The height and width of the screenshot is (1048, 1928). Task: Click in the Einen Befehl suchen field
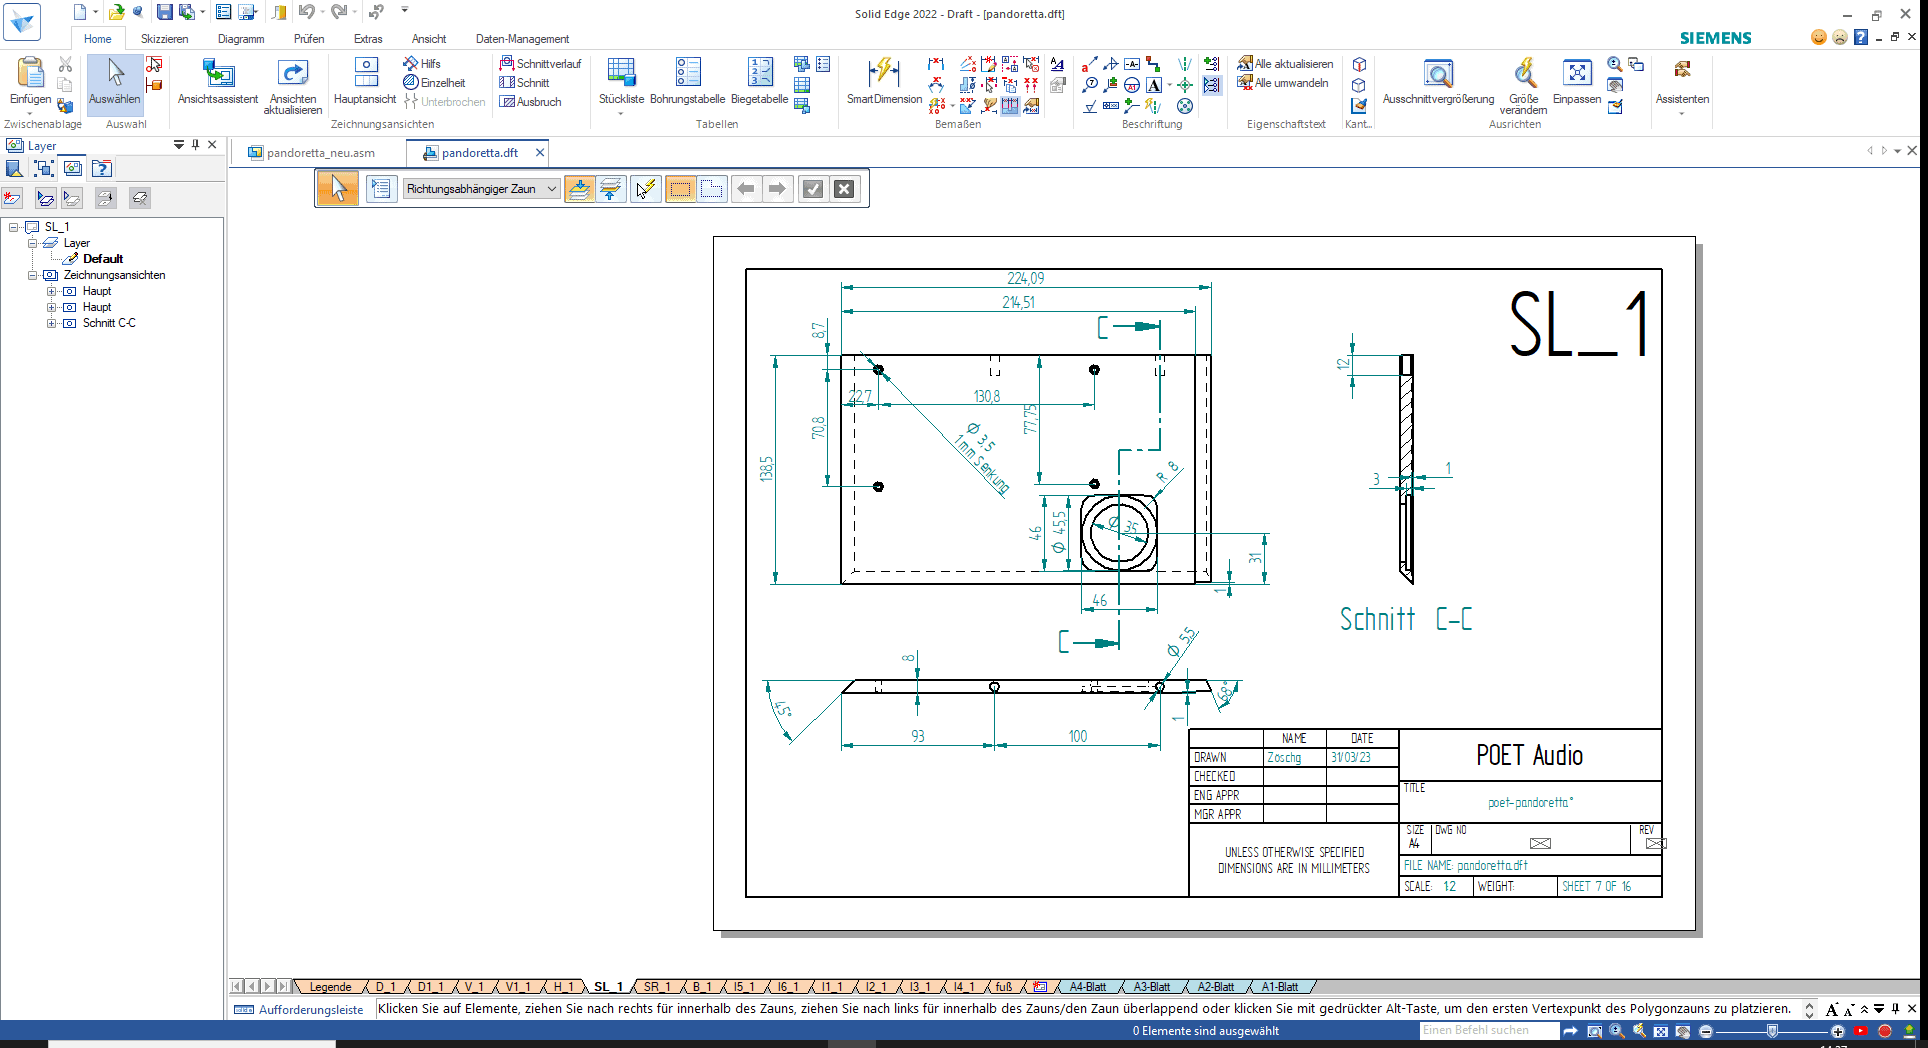pyautogui.click(x=1487, y=1030)
